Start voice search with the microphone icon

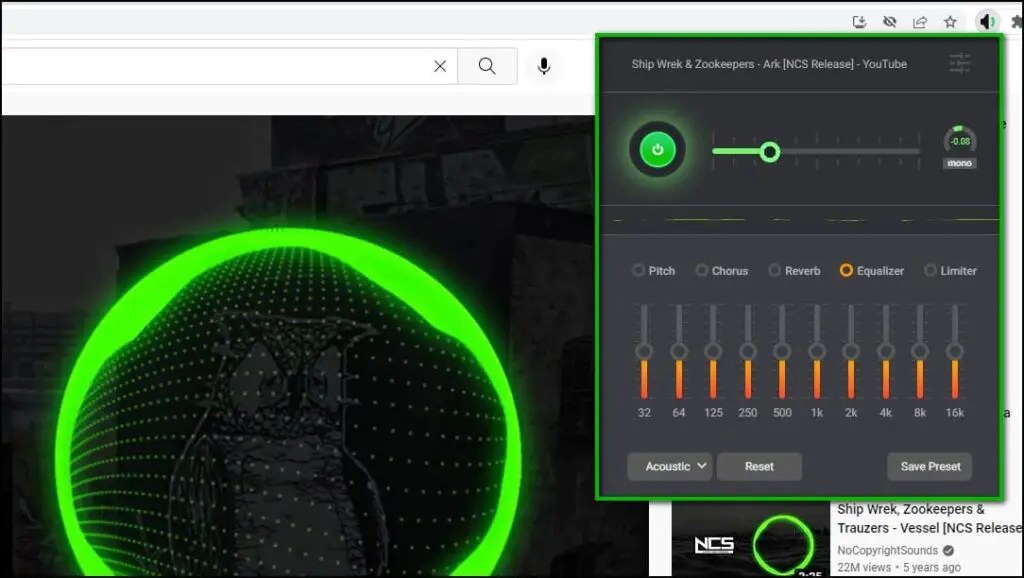click(x=543, y=66)
